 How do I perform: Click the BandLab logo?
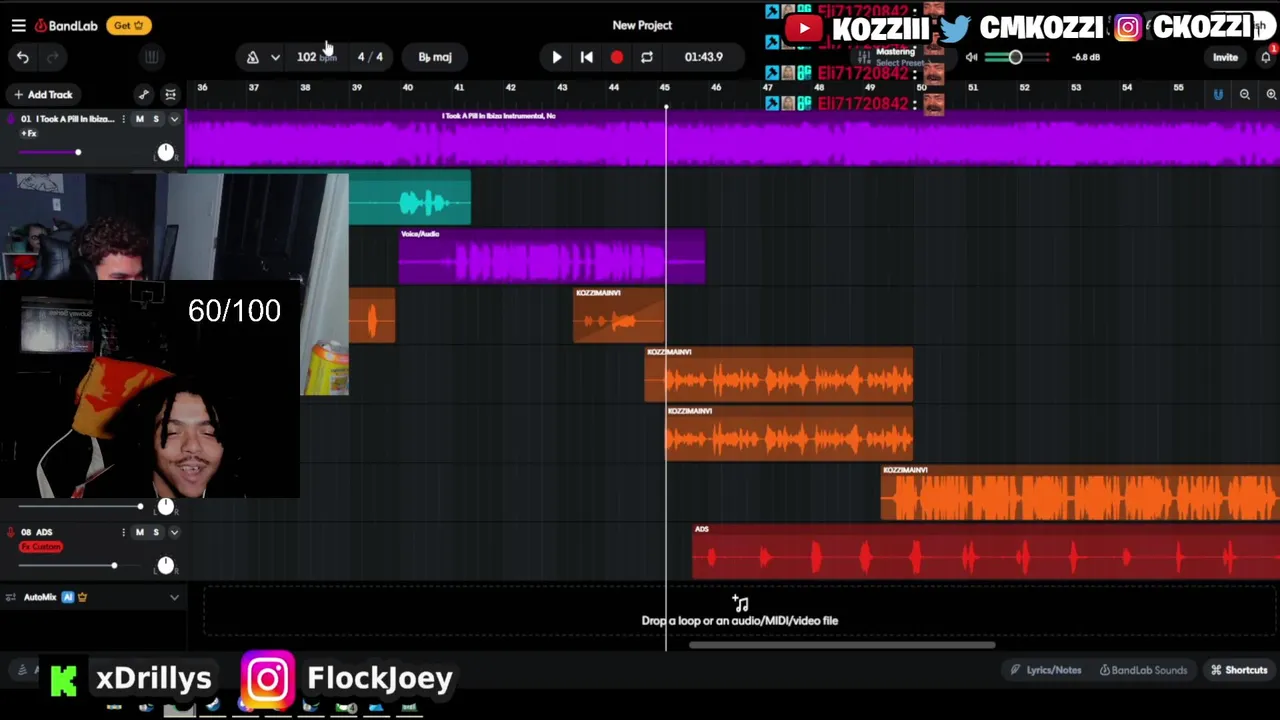67,25
